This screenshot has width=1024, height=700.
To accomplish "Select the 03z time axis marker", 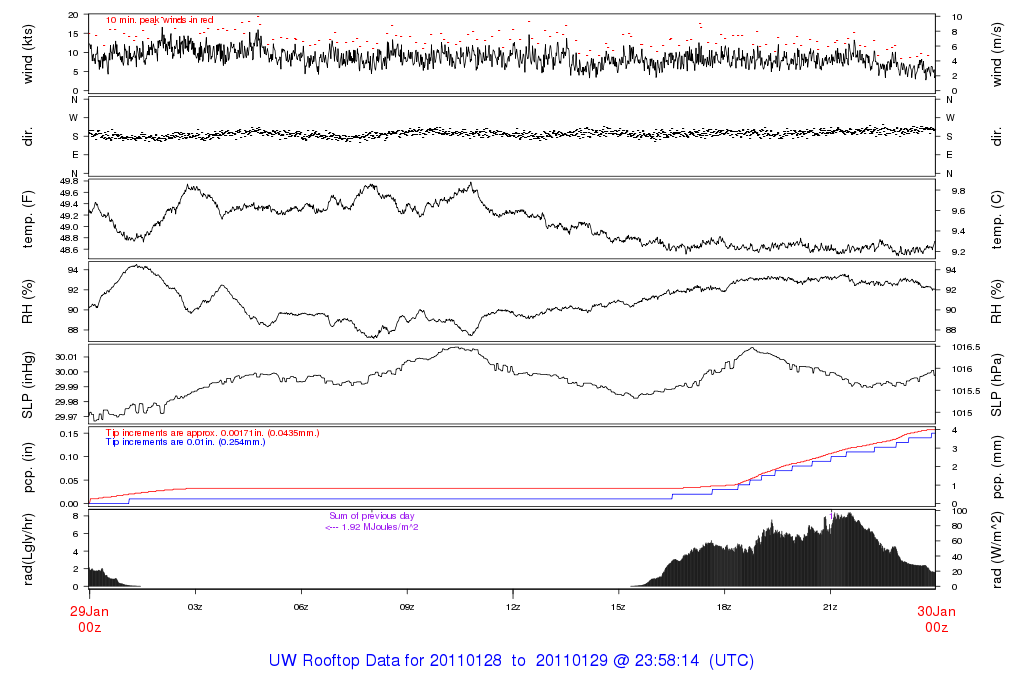I will click(x=195, y=607).
